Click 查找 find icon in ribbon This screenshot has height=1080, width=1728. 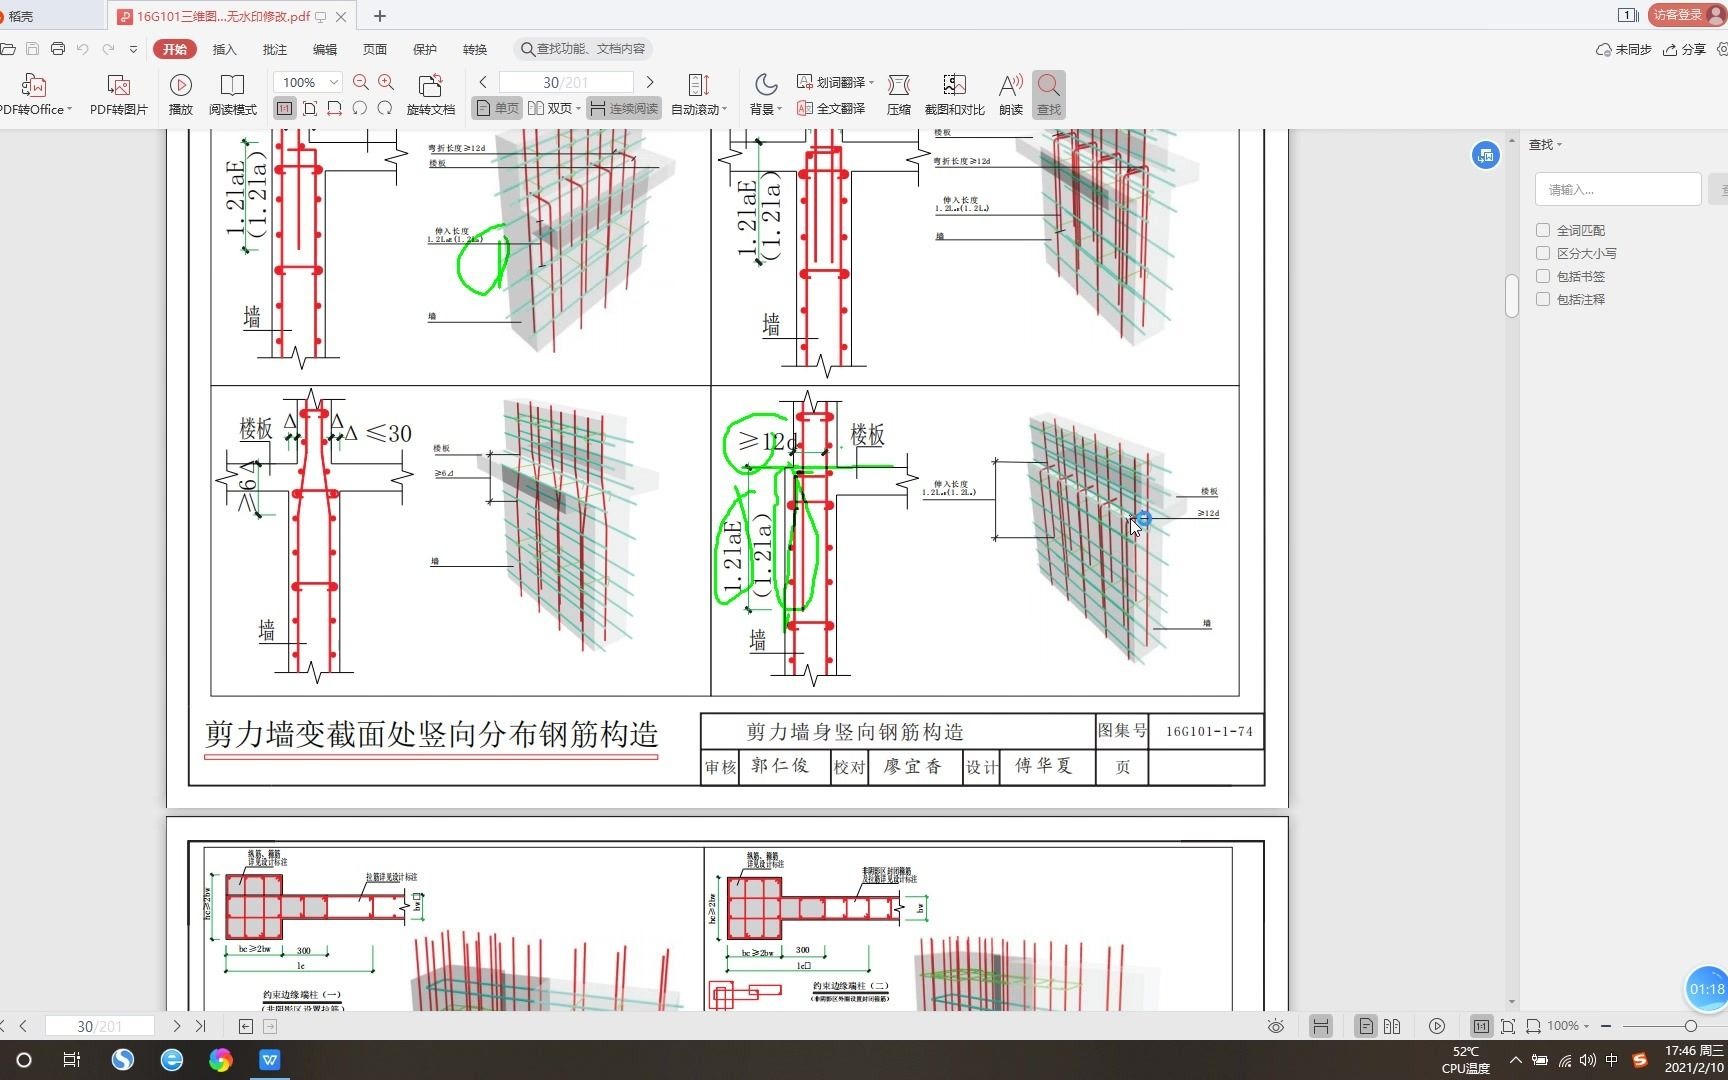pyautogui.click(x=1049, y=94)
